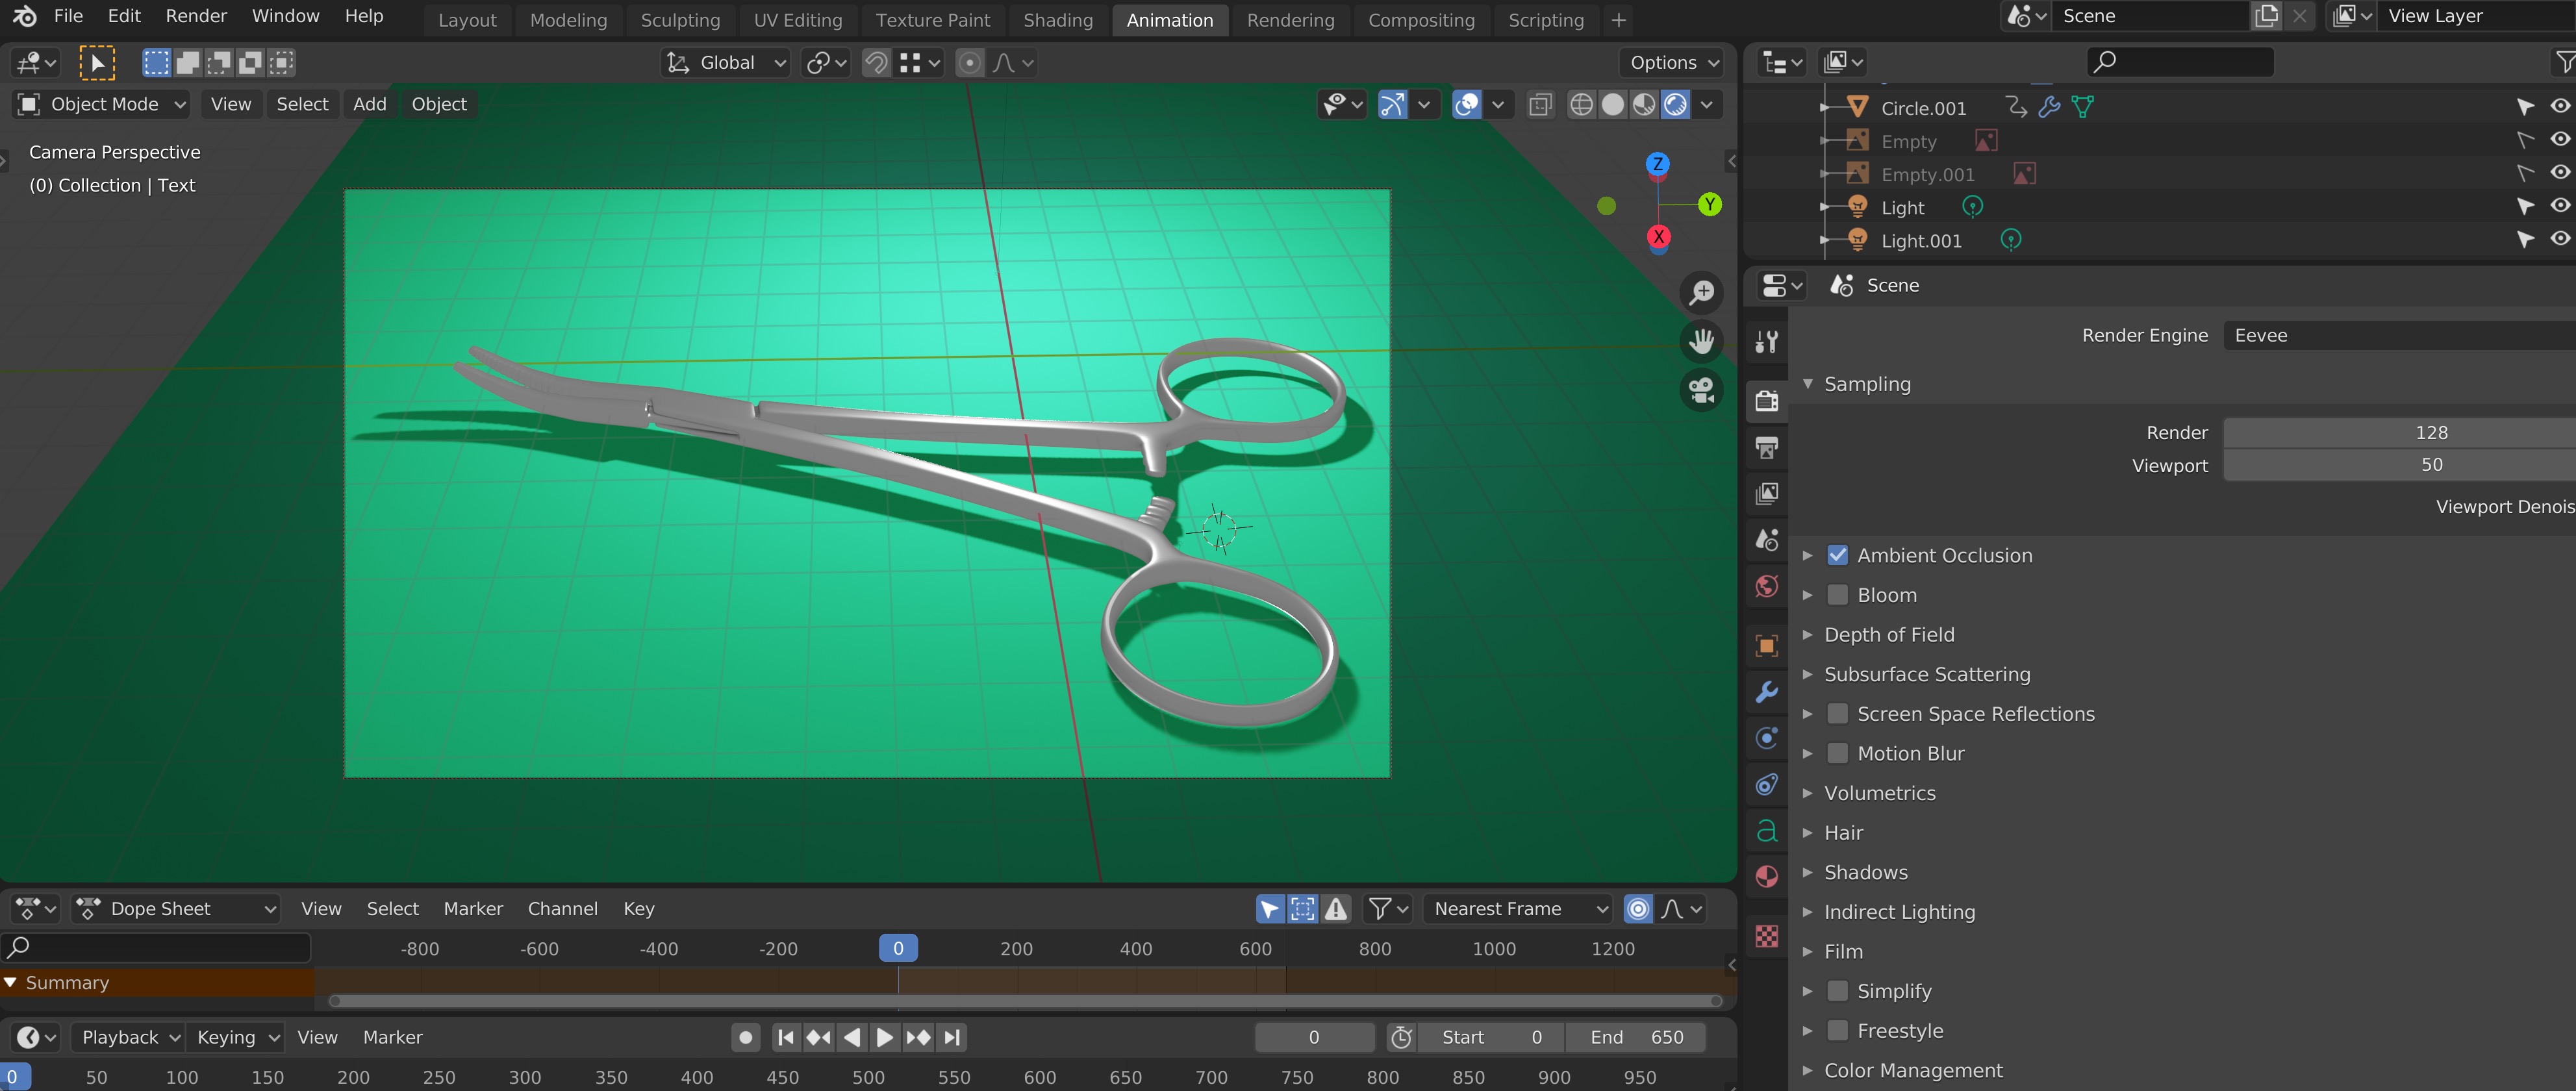Click the Options button in the viewport header
Image resolution: width=2576 pixels, height=1091 pixels.
[x=1673, y=62]
